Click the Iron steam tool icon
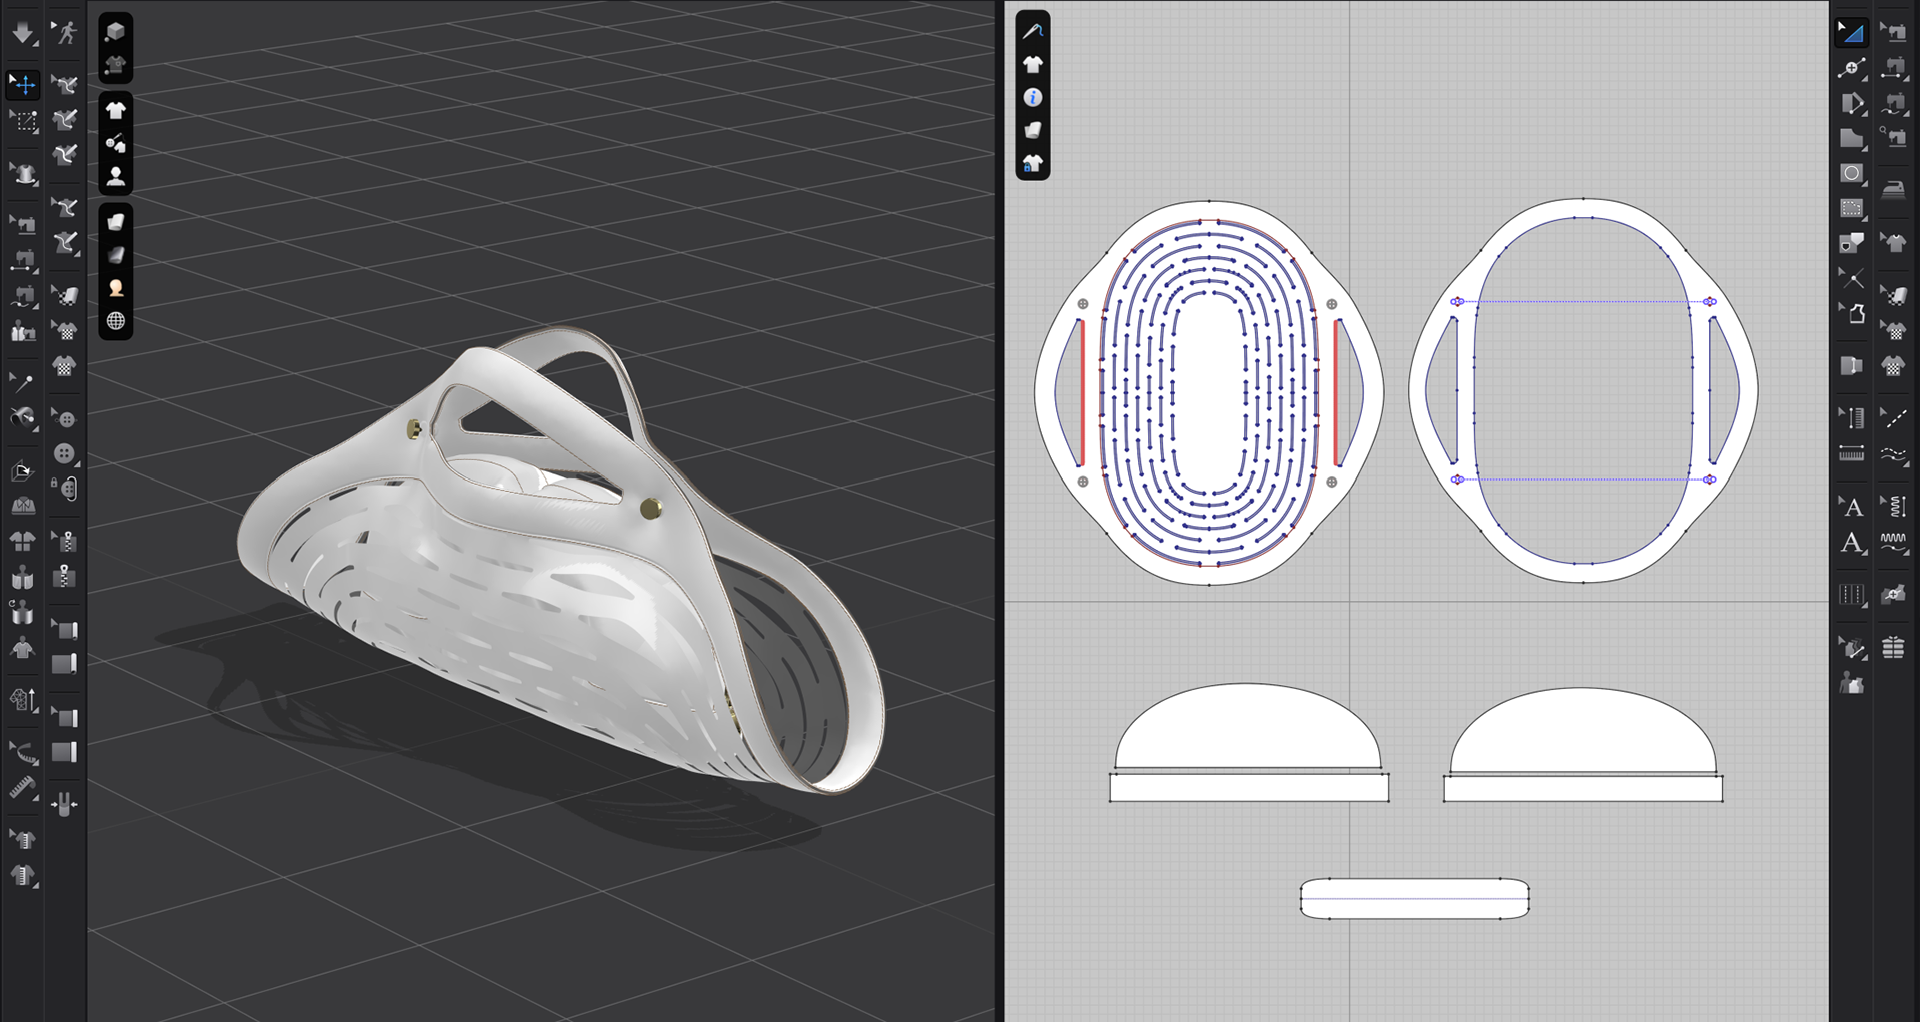The height and width of the screenshot is (1022, 1920). pos(1894,190)
